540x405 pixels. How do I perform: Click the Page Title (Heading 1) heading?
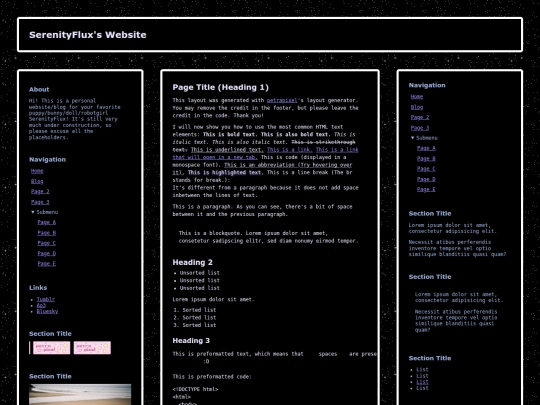pyautogui.click(x=220, y=87)
